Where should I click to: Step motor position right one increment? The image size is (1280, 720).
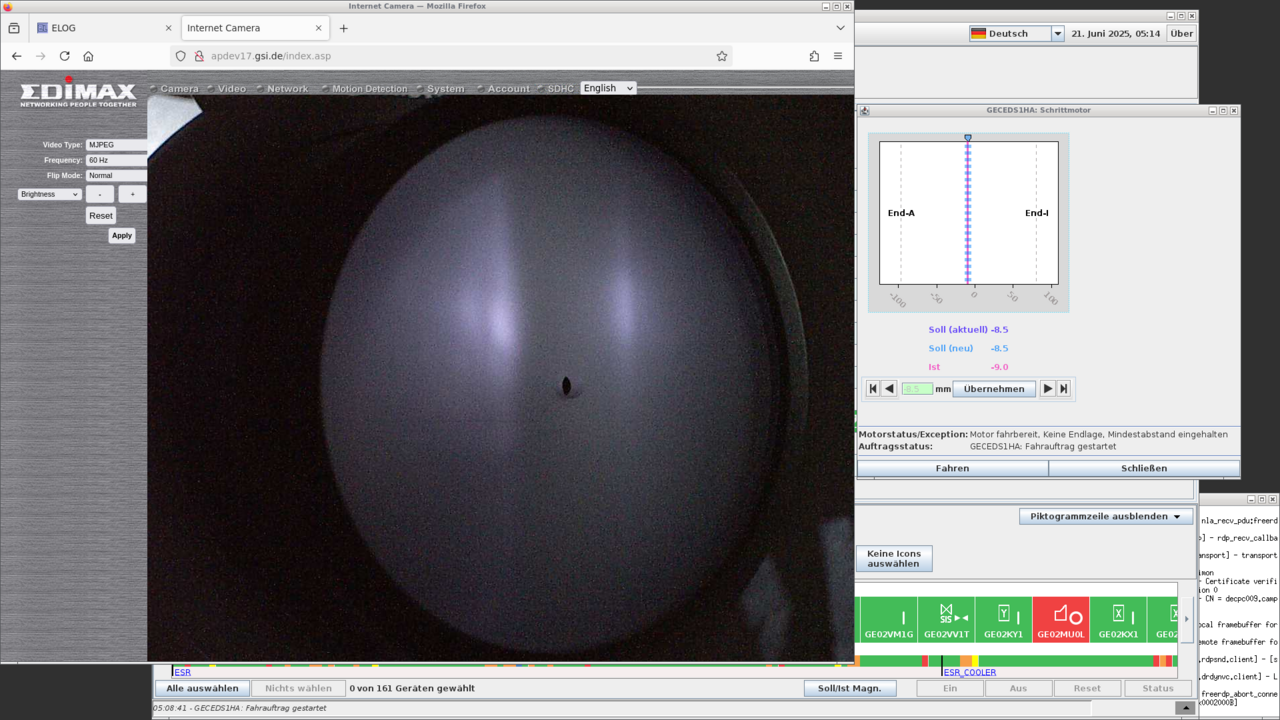1047,389
